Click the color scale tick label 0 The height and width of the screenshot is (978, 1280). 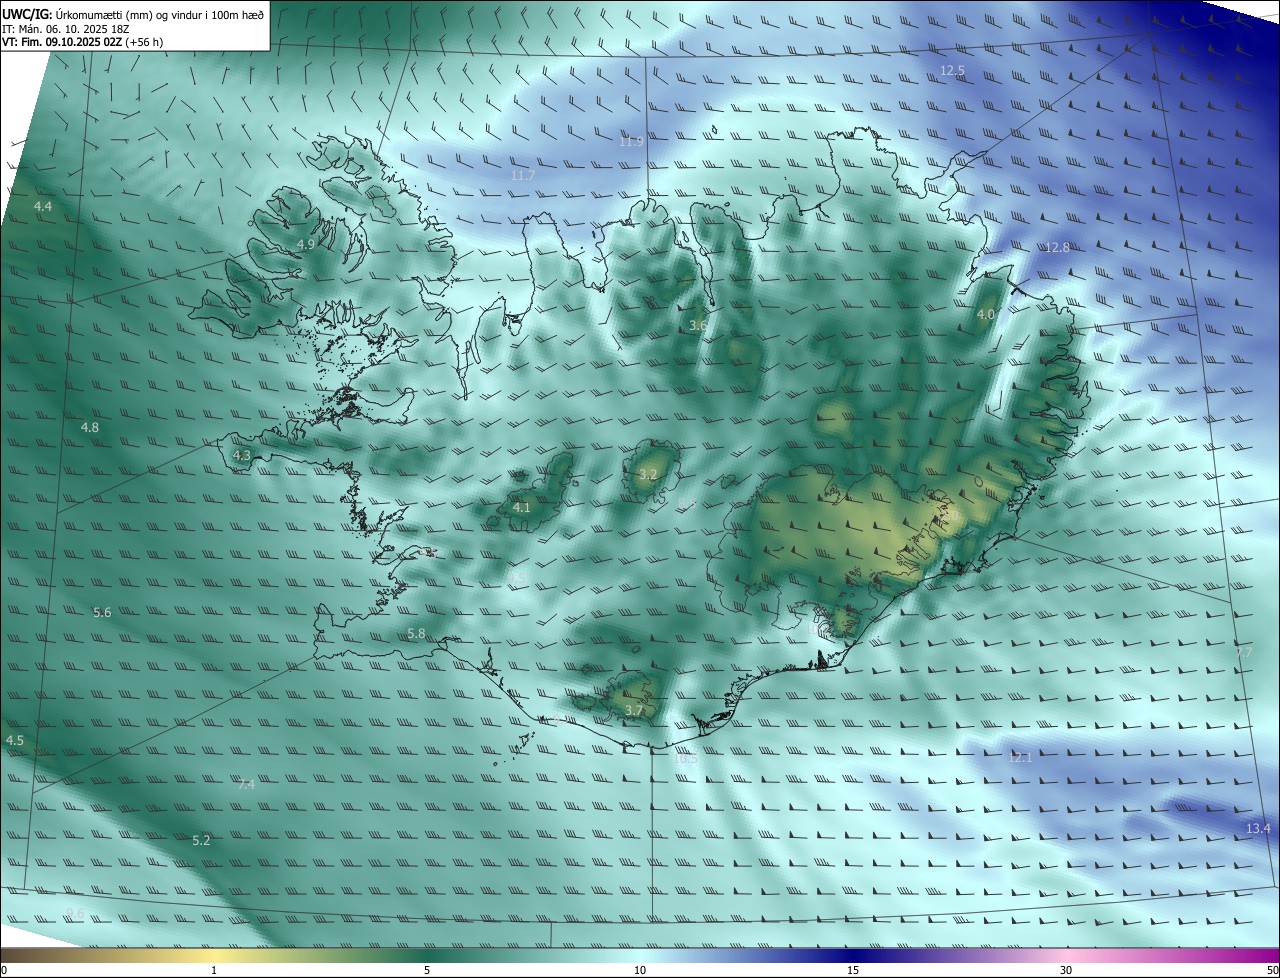pos(4,970)
